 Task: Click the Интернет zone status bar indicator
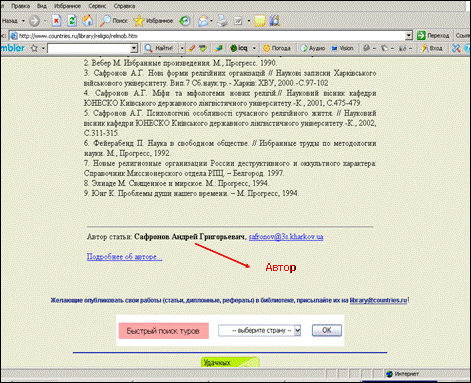(x=403, y=374)
